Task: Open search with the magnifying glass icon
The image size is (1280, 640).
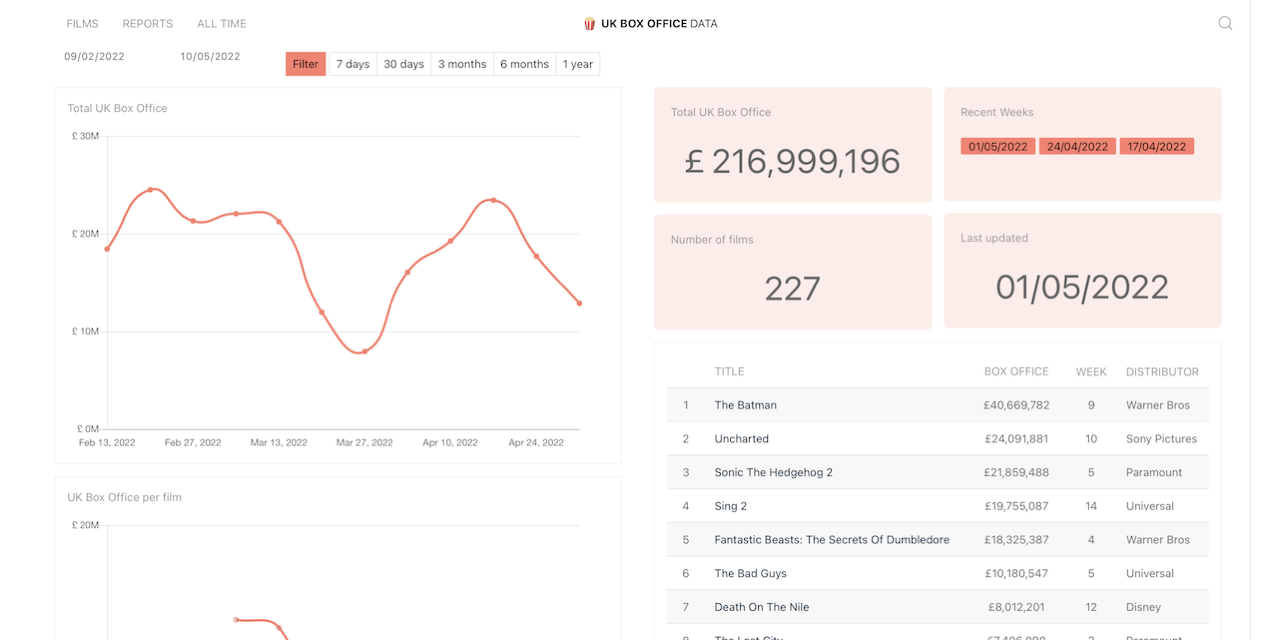Action: (1224, 23)
